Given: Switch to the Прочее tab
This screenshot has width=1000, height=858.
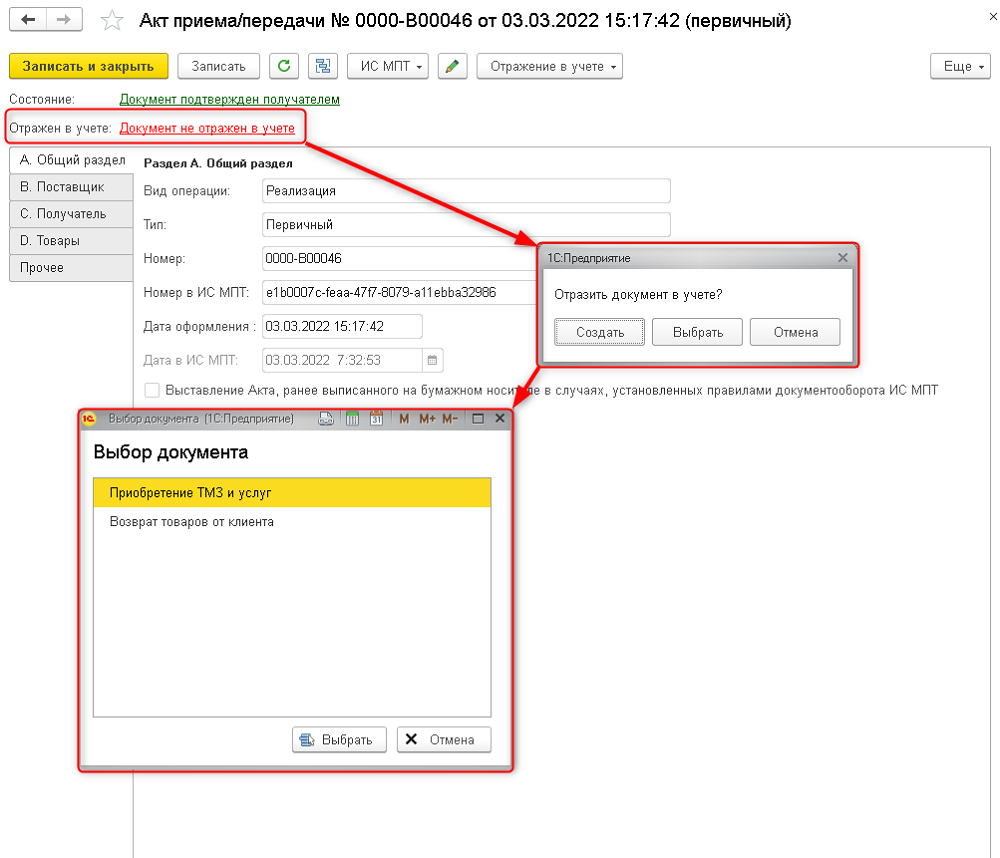Looking at the screenshot, I should [71, 267].
